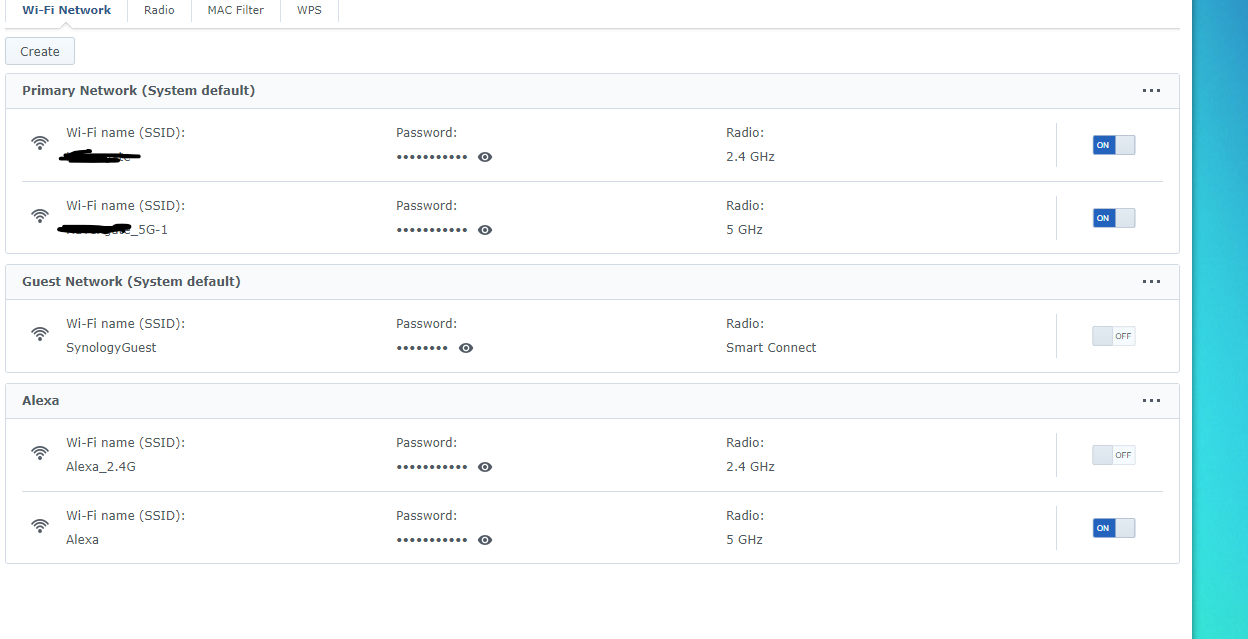The height and width of the screenshot is (639, 1248).
Task: Turn off the Alexa 5 GHz network
Action: pyautogui.click(x=1113, y=527)
